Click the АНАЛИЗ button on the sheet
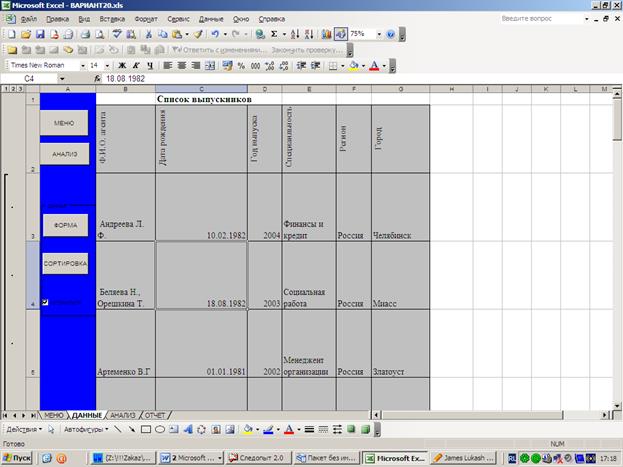 65,154
